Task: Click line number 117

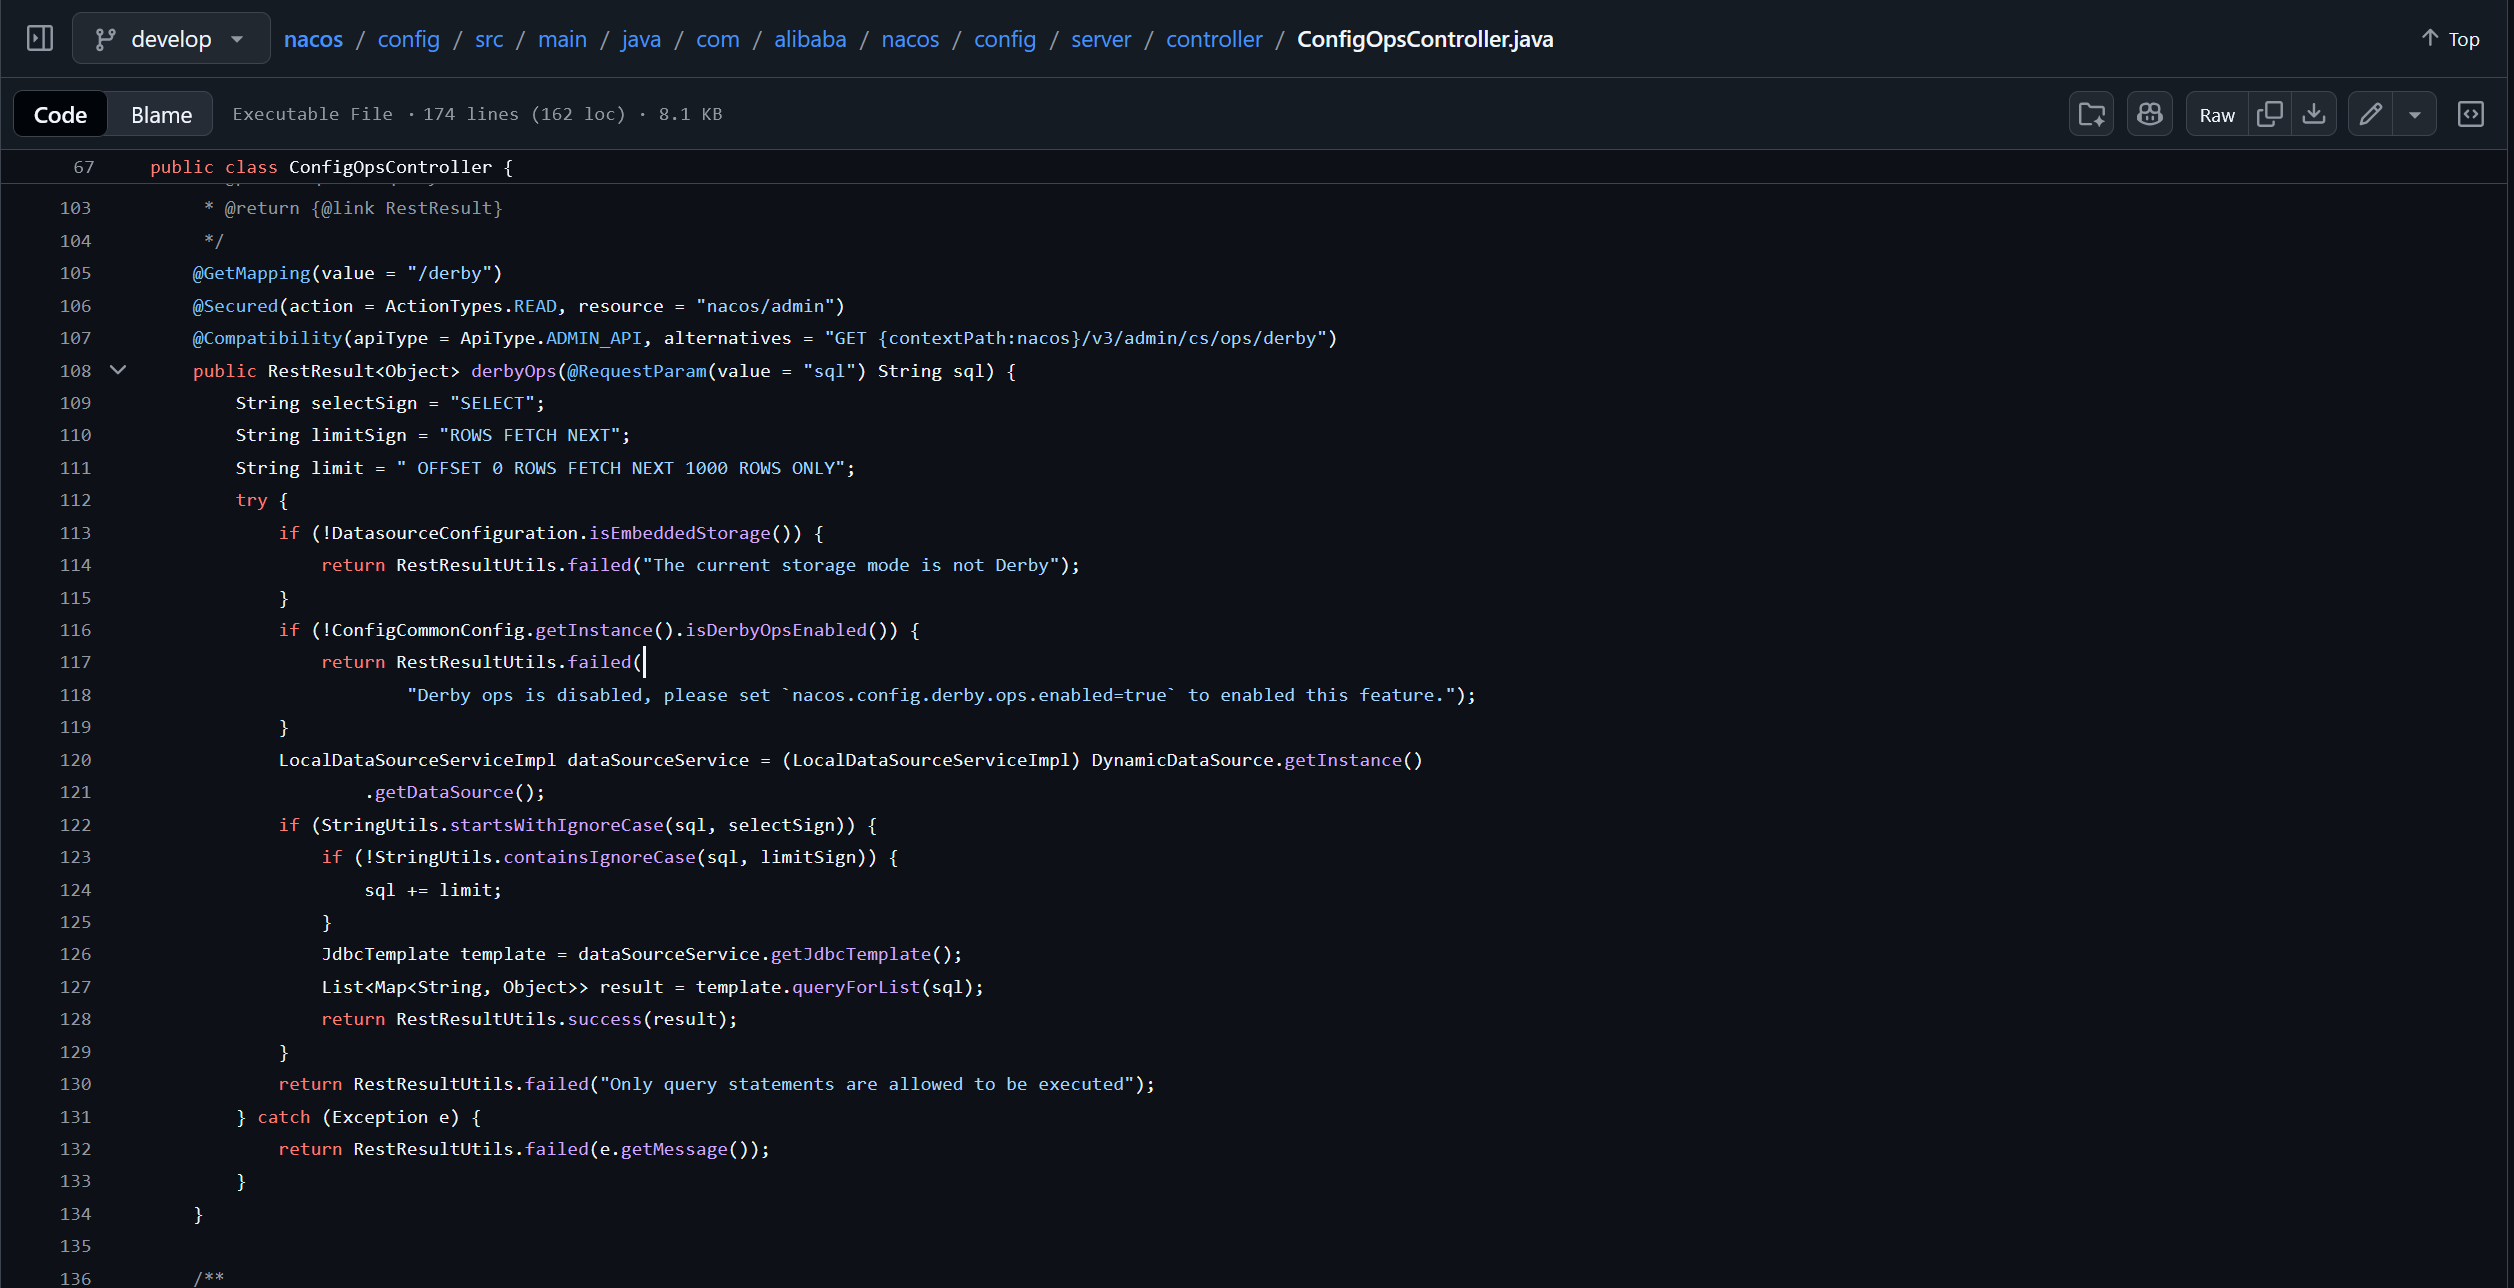Action: (x=75, y=662)
